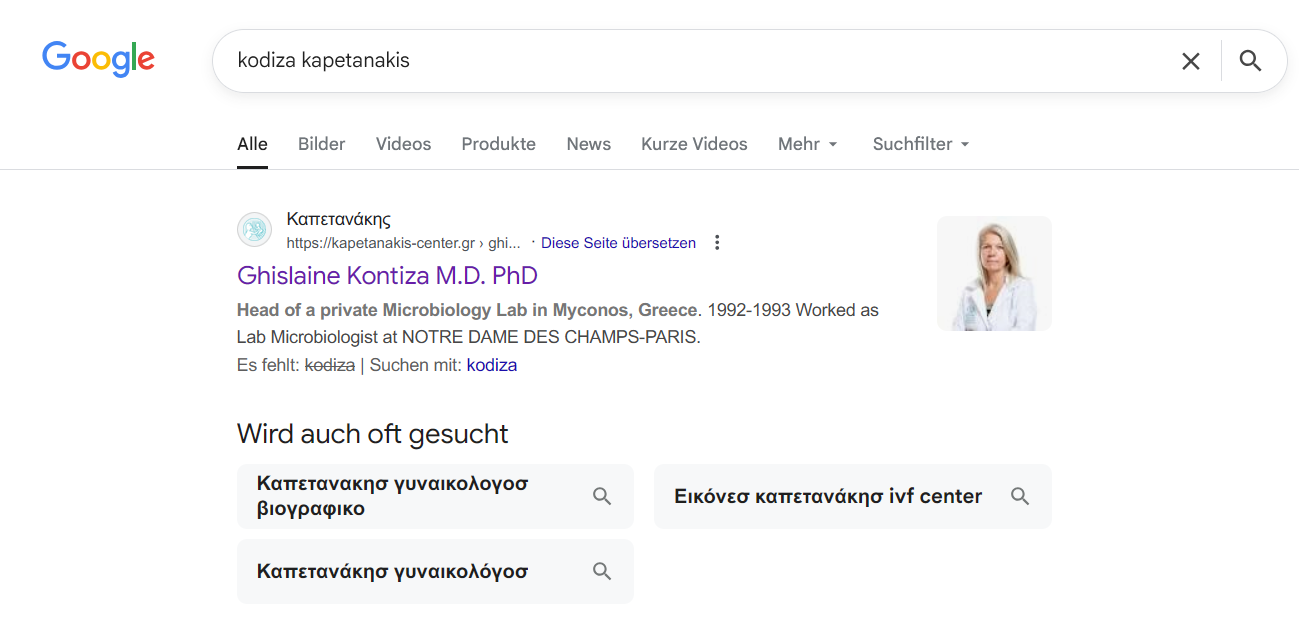The width and height of the screenshot is (1299, 632).
Task: Click the result's portrait thumbnail
Action: coord(994,273)
